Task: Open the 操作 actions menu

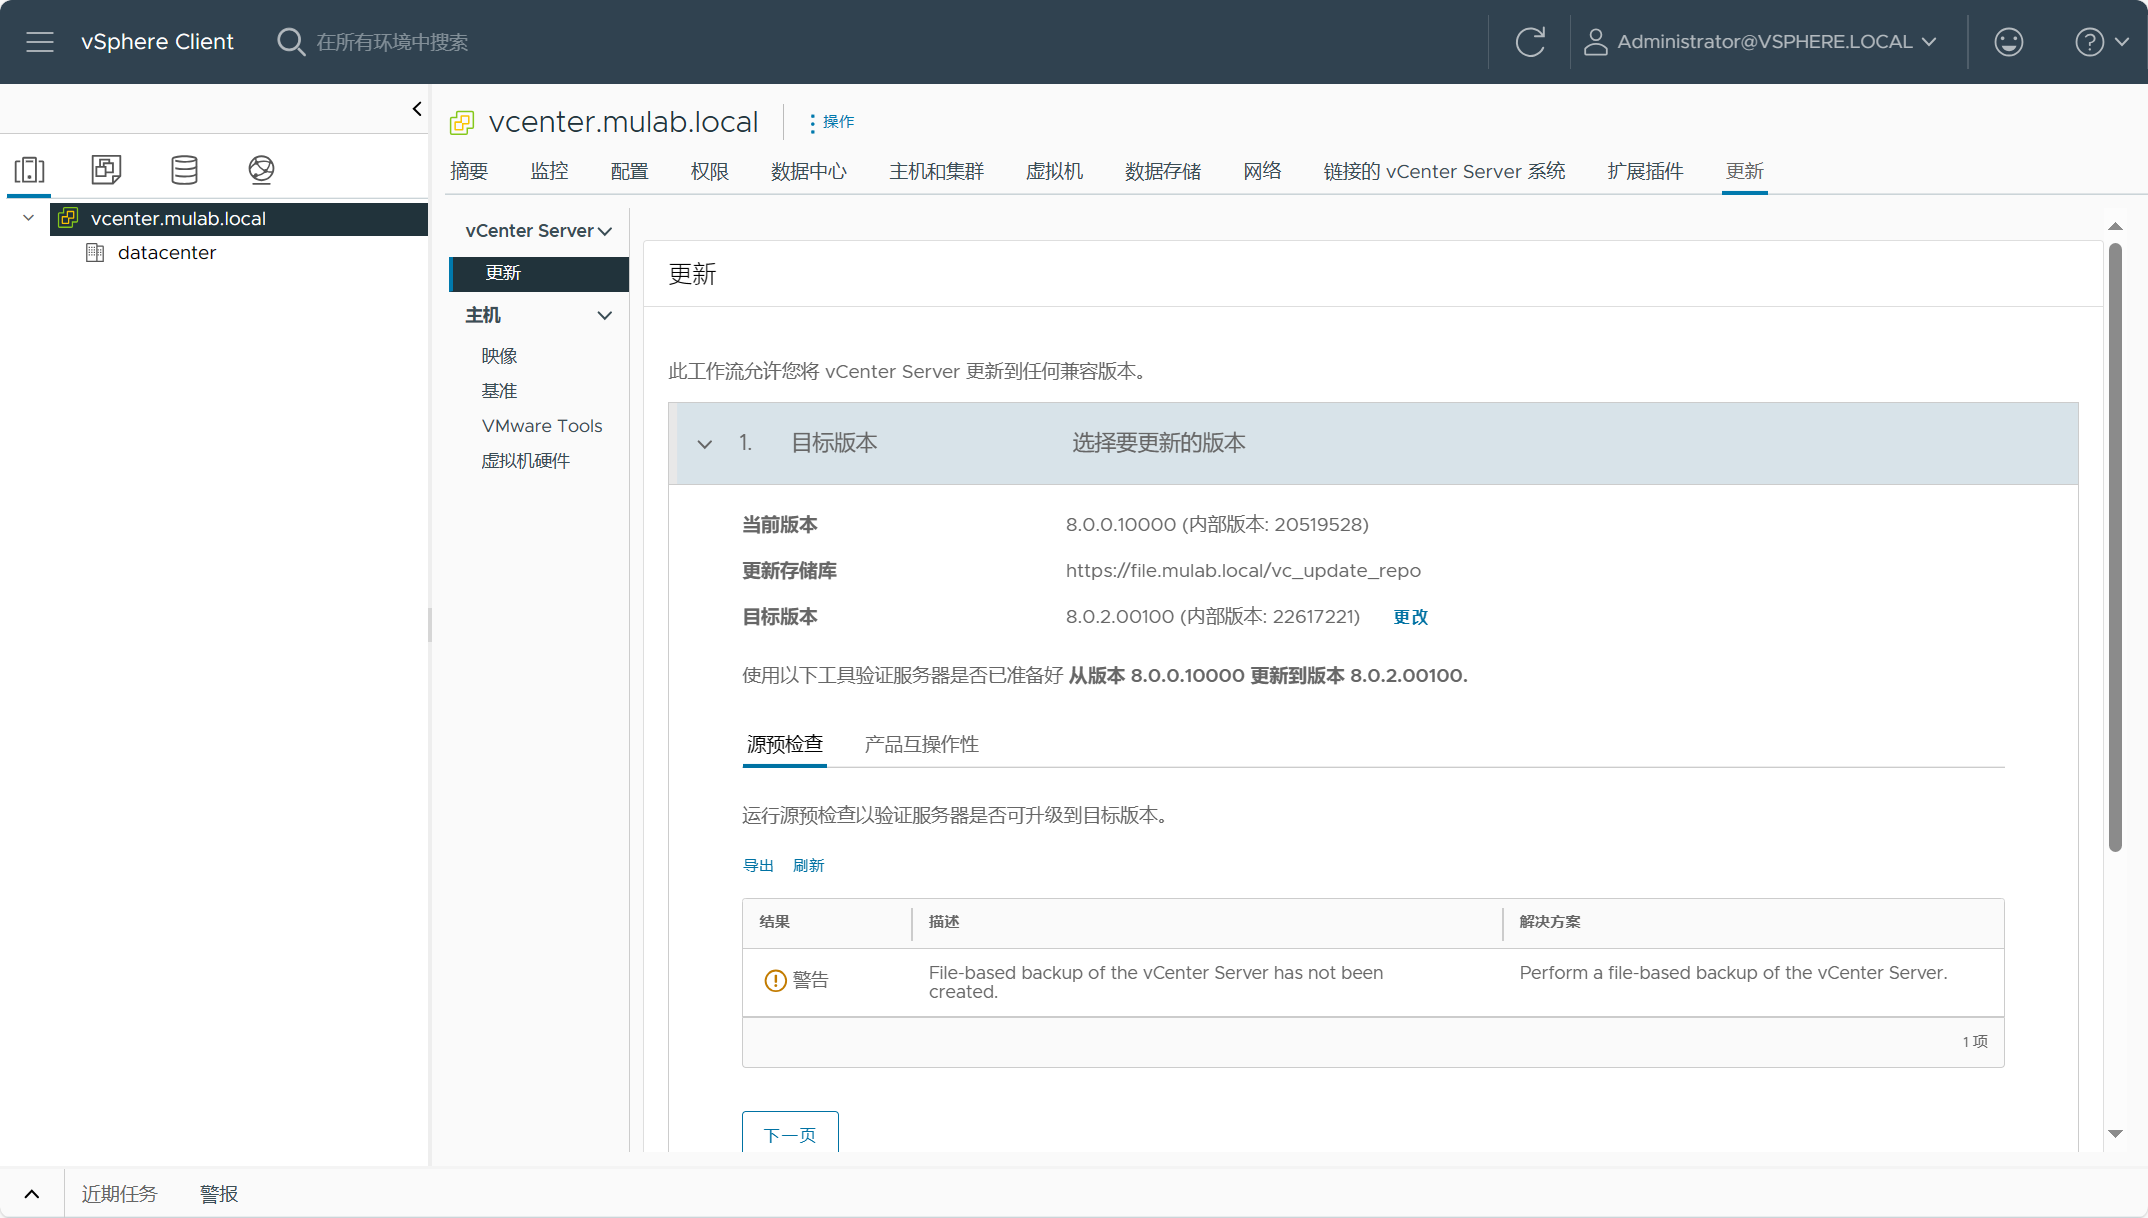Action: click(831, 122)
